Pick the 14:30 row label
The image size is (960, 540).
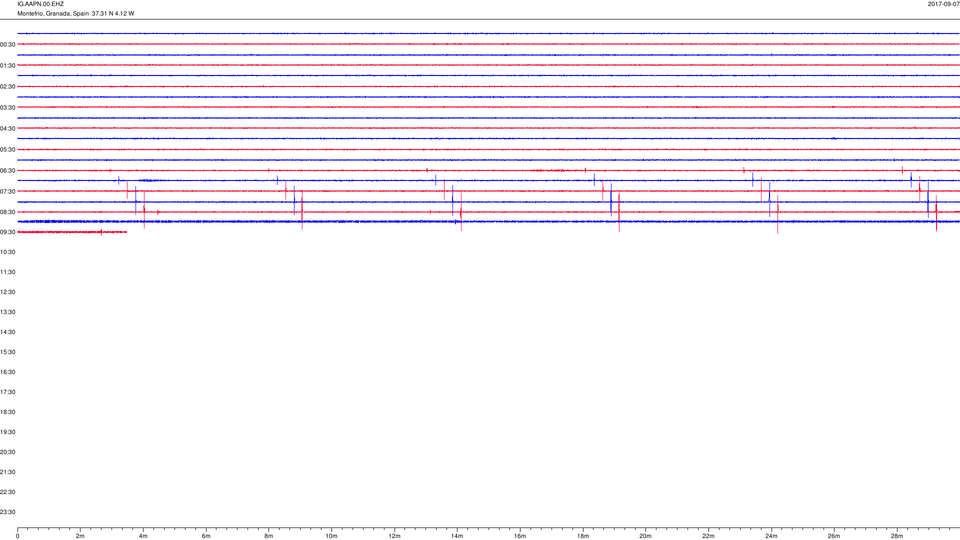(x=7, y=332)
